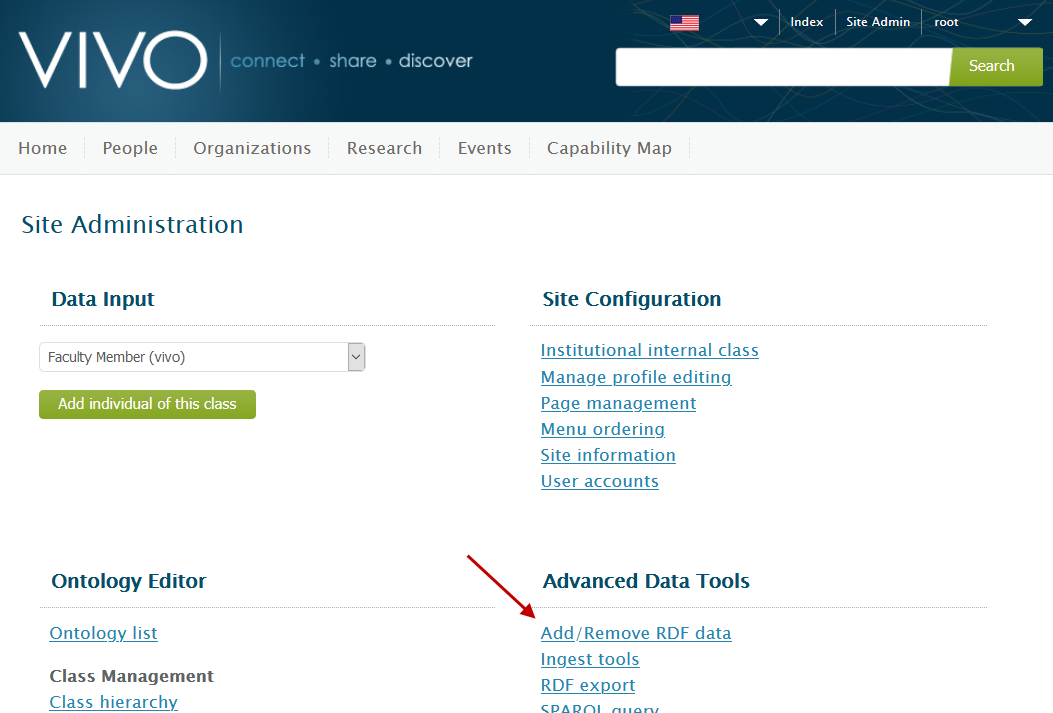Open the RDF export link

[x=588, y=685]
